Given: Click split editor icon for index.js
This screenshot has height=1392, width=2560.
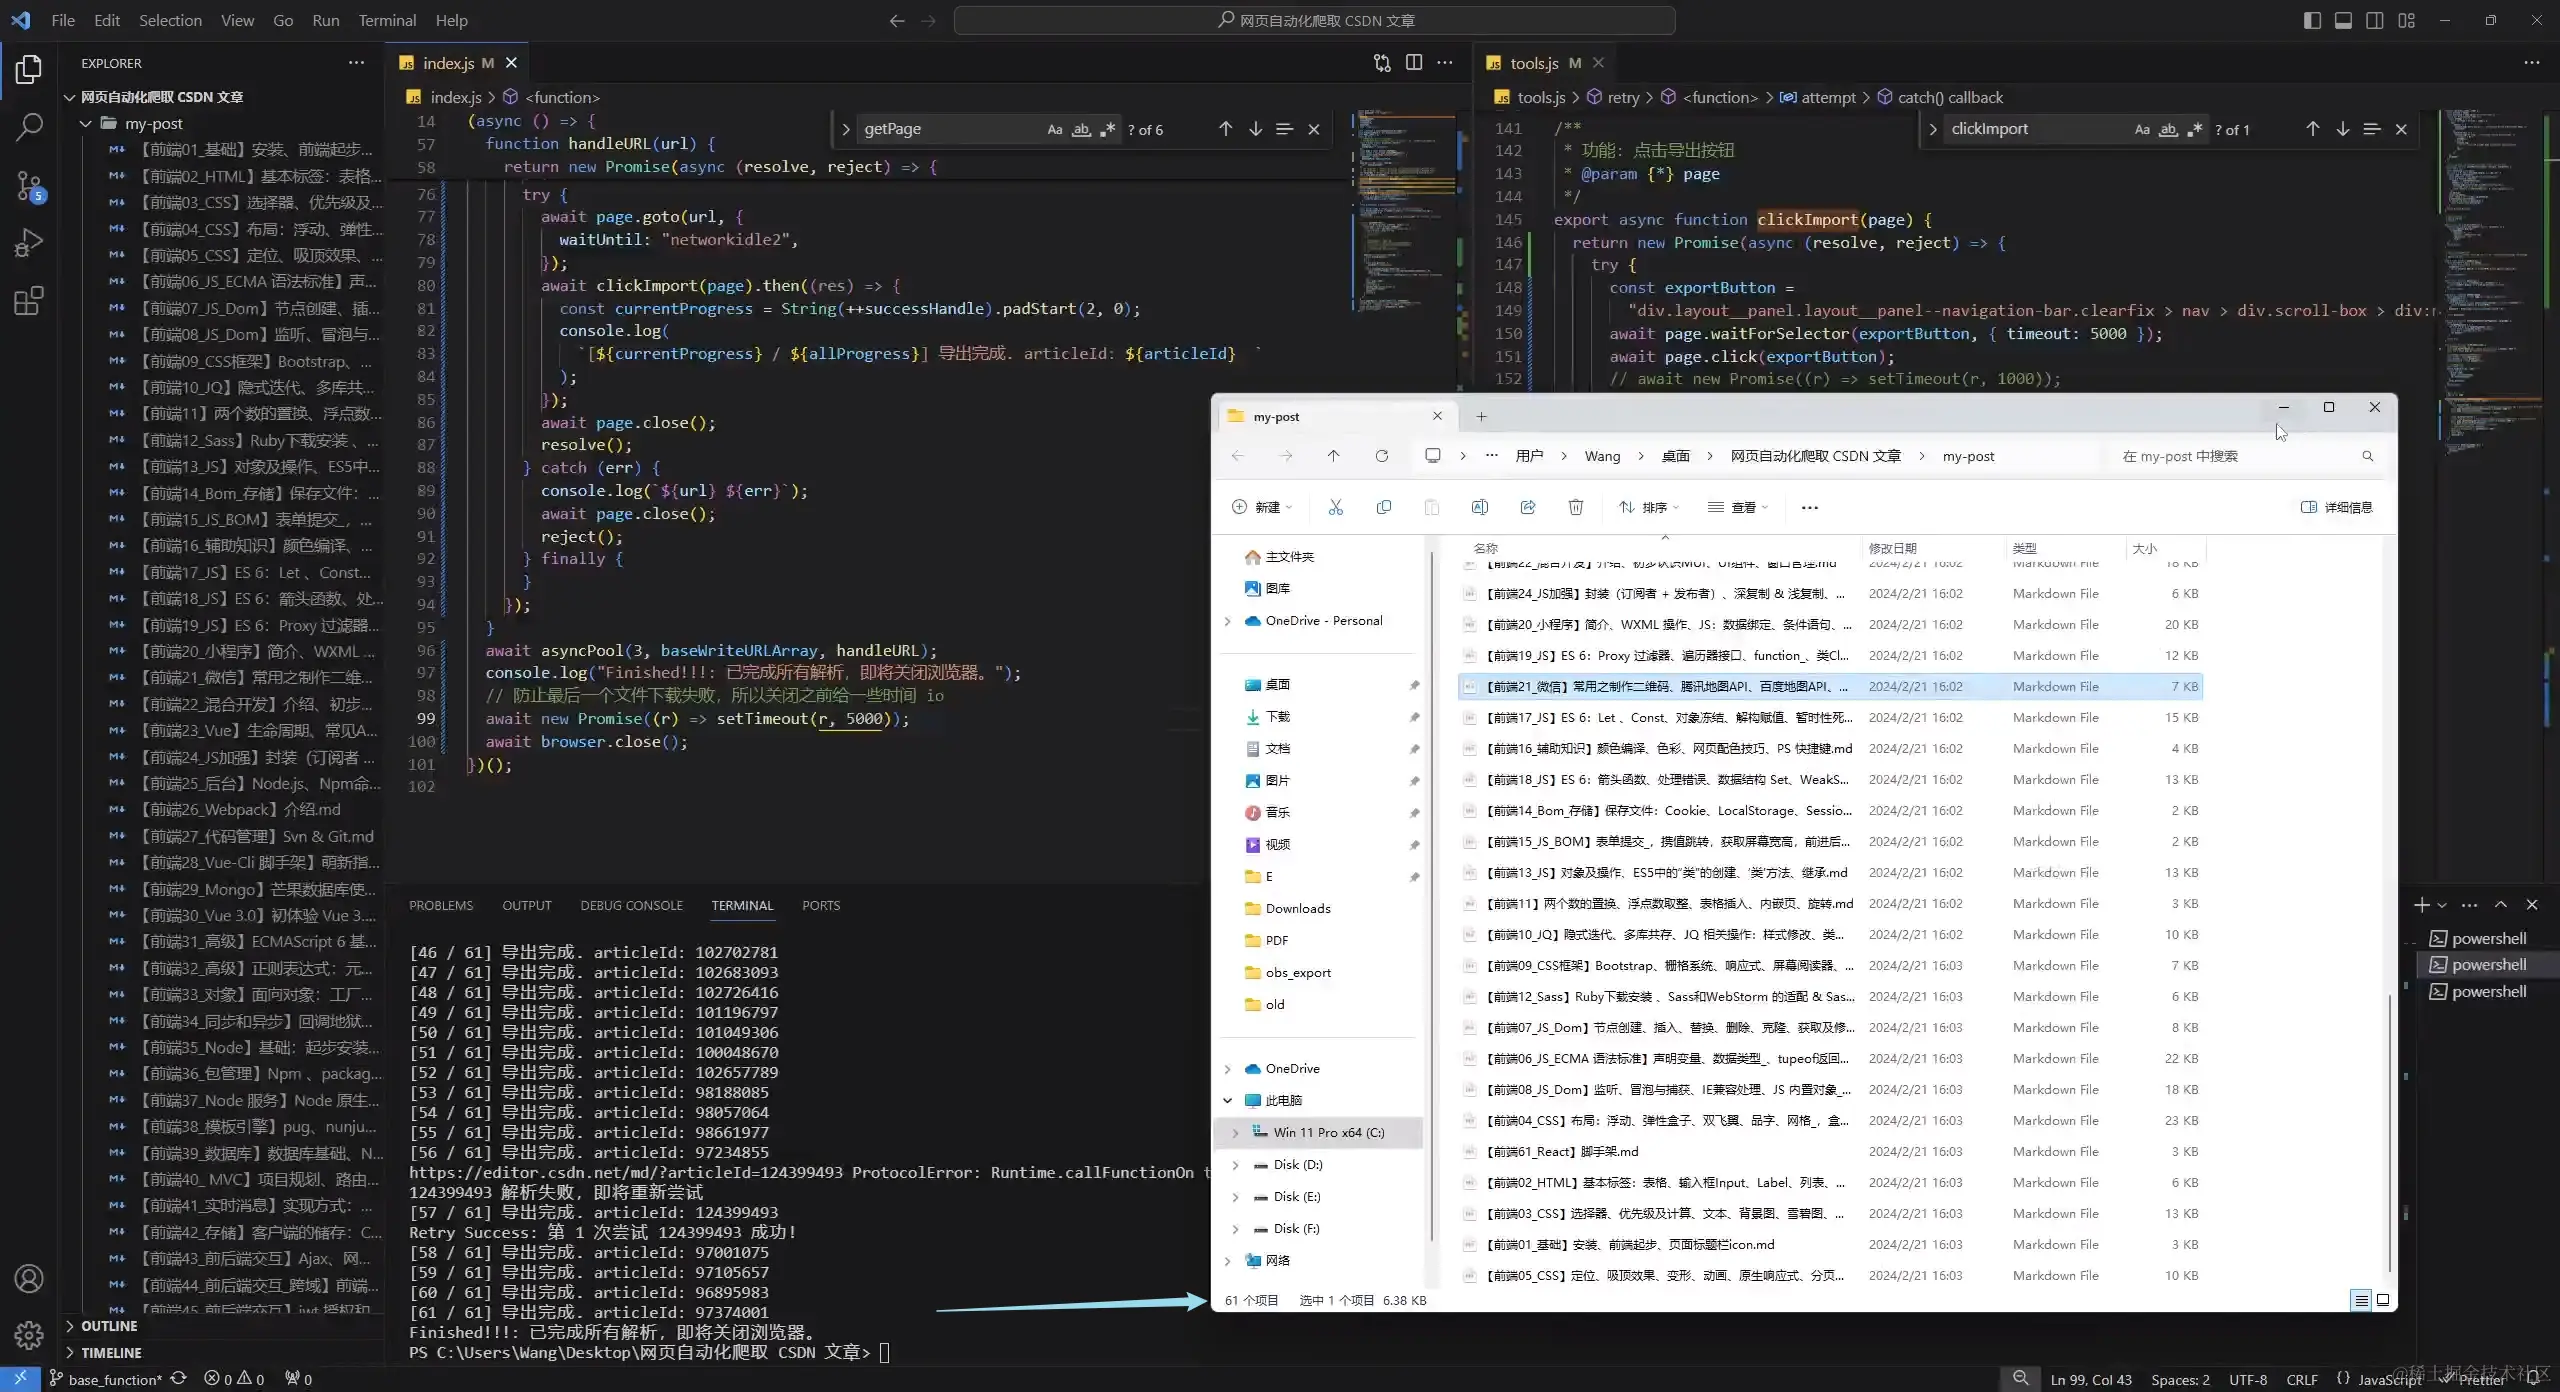Looking at the screenshot, I should click(x=1414, y=63).
